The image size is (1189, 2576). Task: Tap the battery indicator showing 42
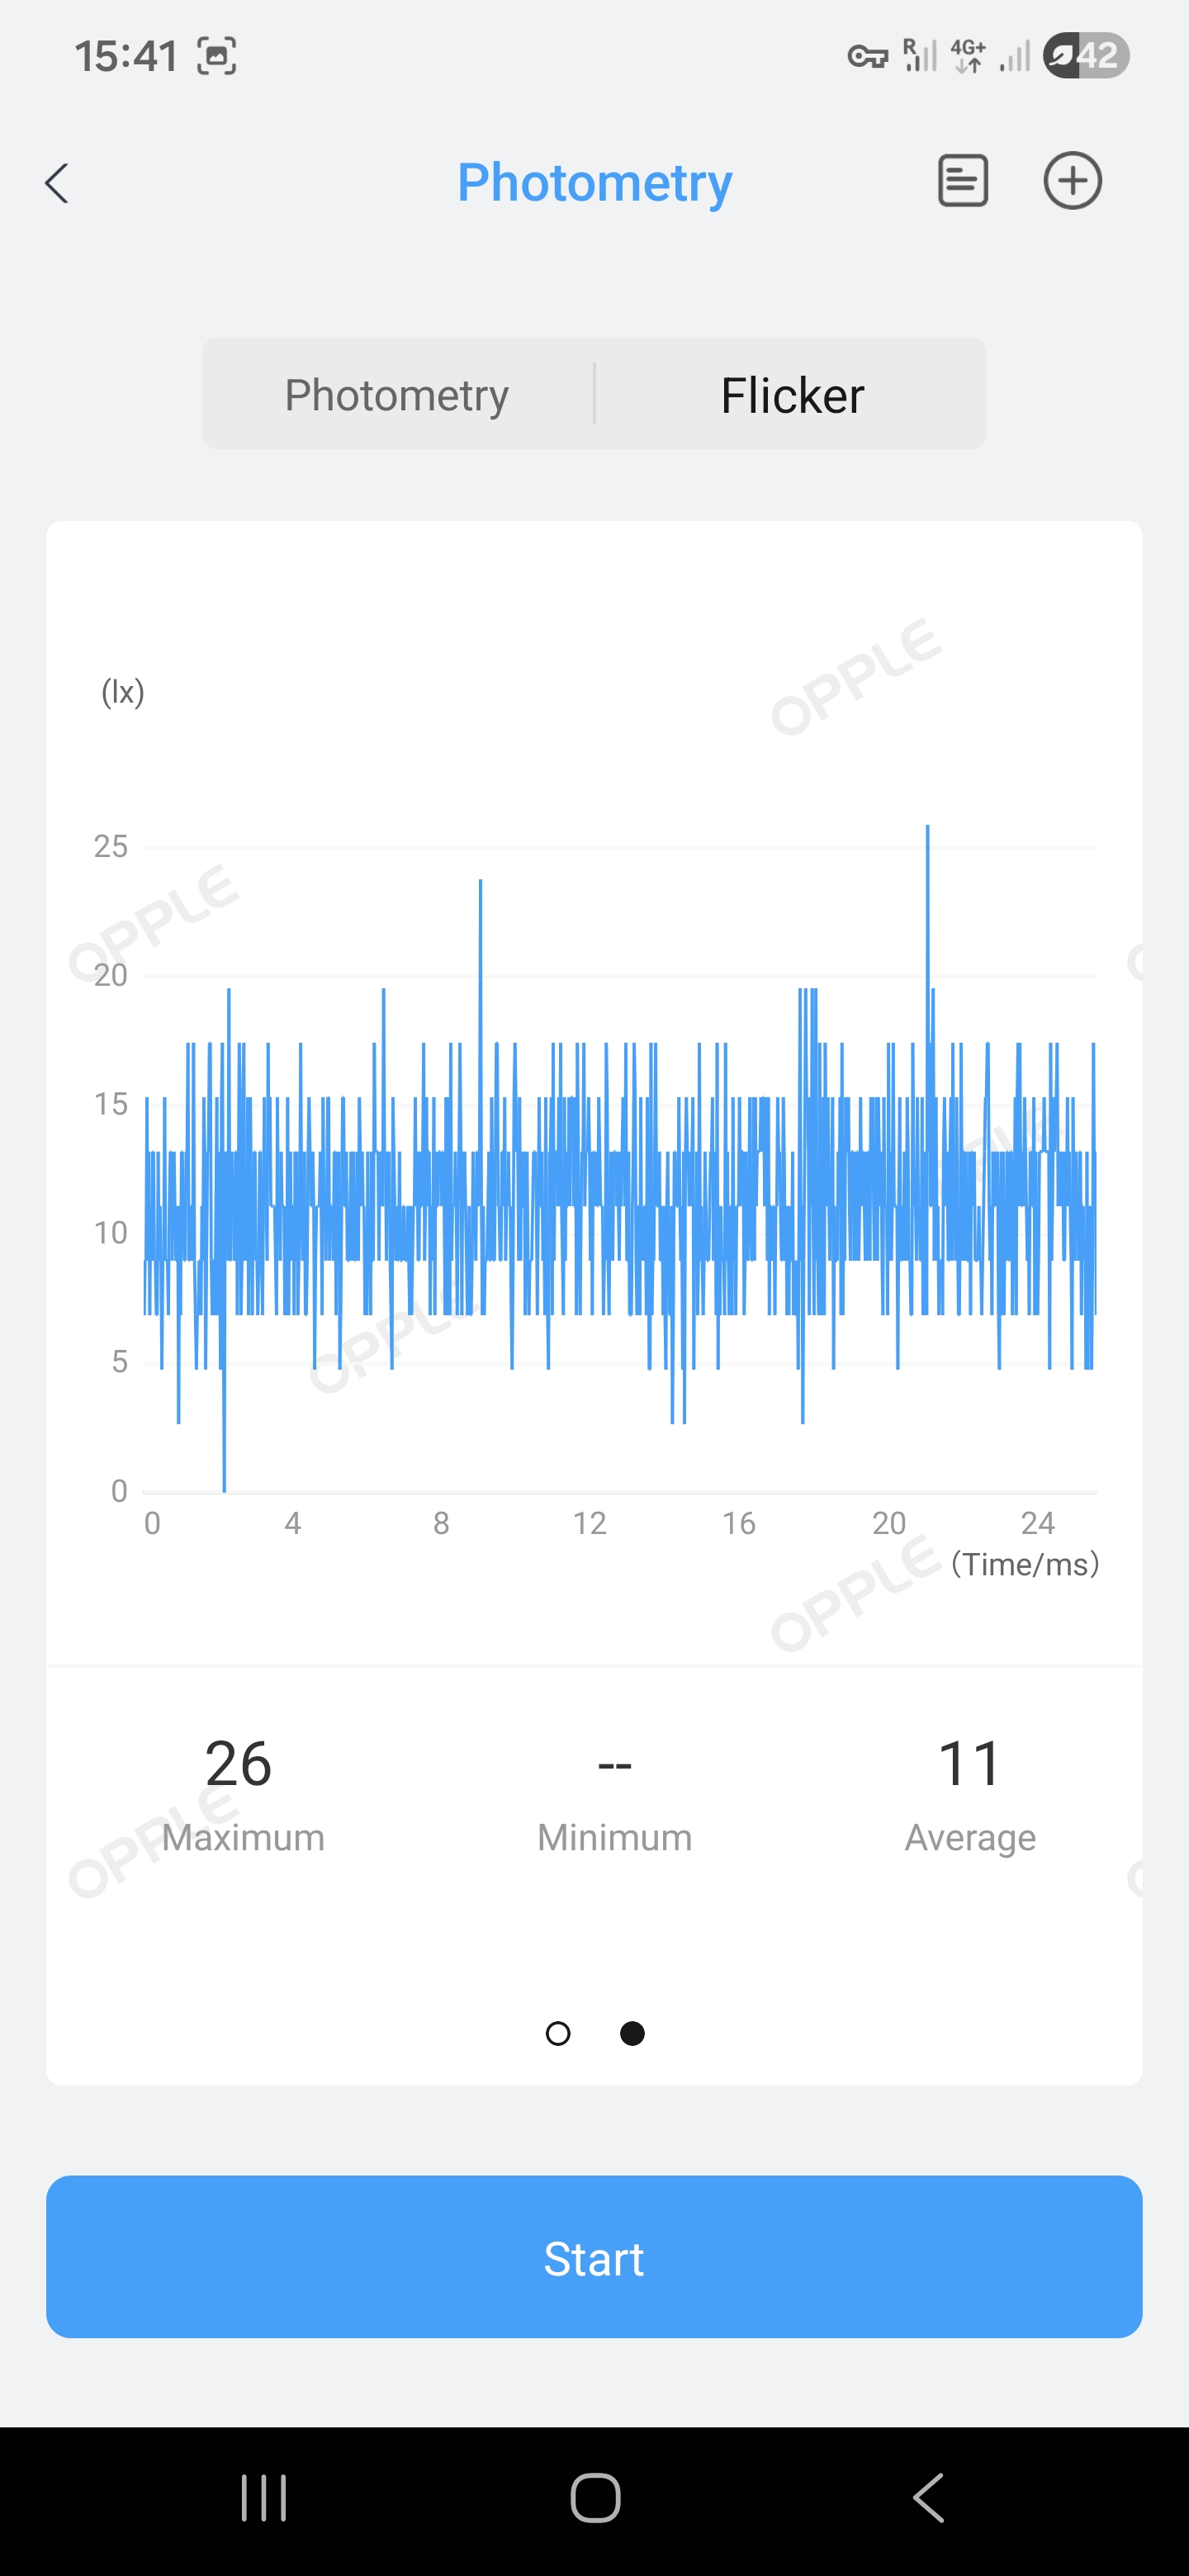click(1085, 56)
